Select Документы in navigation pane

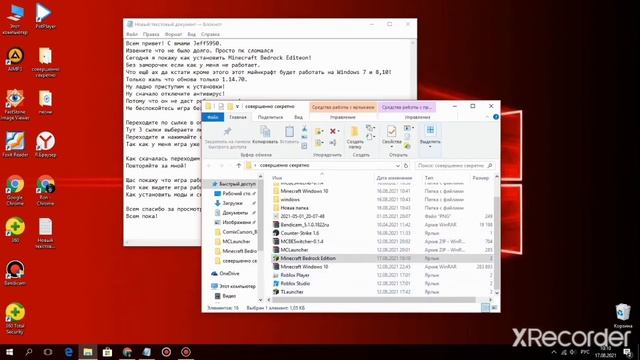click(x=235, y=213)
